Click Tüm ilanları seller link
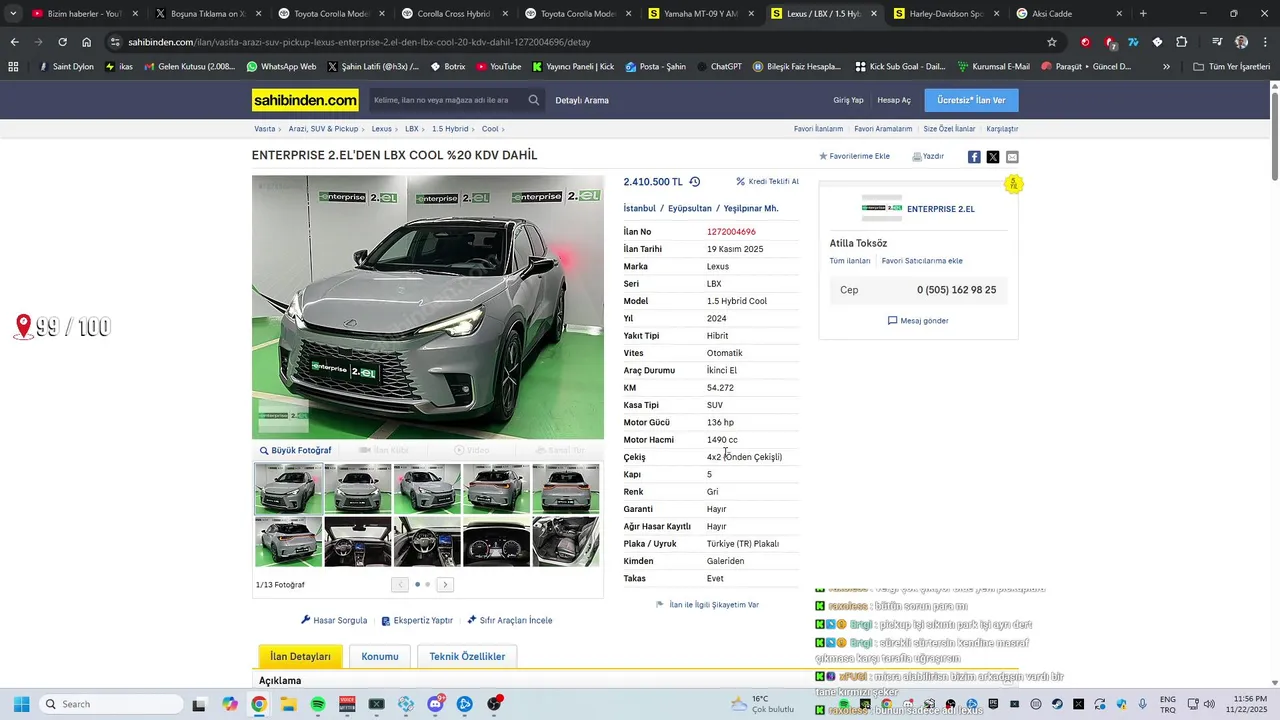This screenshot has height=720, width=1280. (849, 261)
